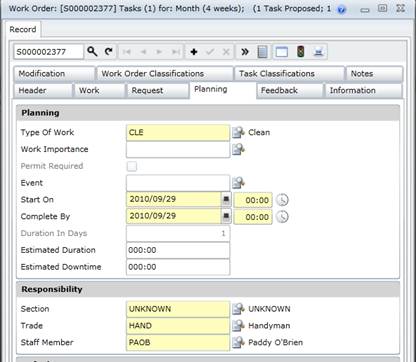416x362 pixels.
Task: Open lookup icon for Staff Member
Action: click(238, 342)
